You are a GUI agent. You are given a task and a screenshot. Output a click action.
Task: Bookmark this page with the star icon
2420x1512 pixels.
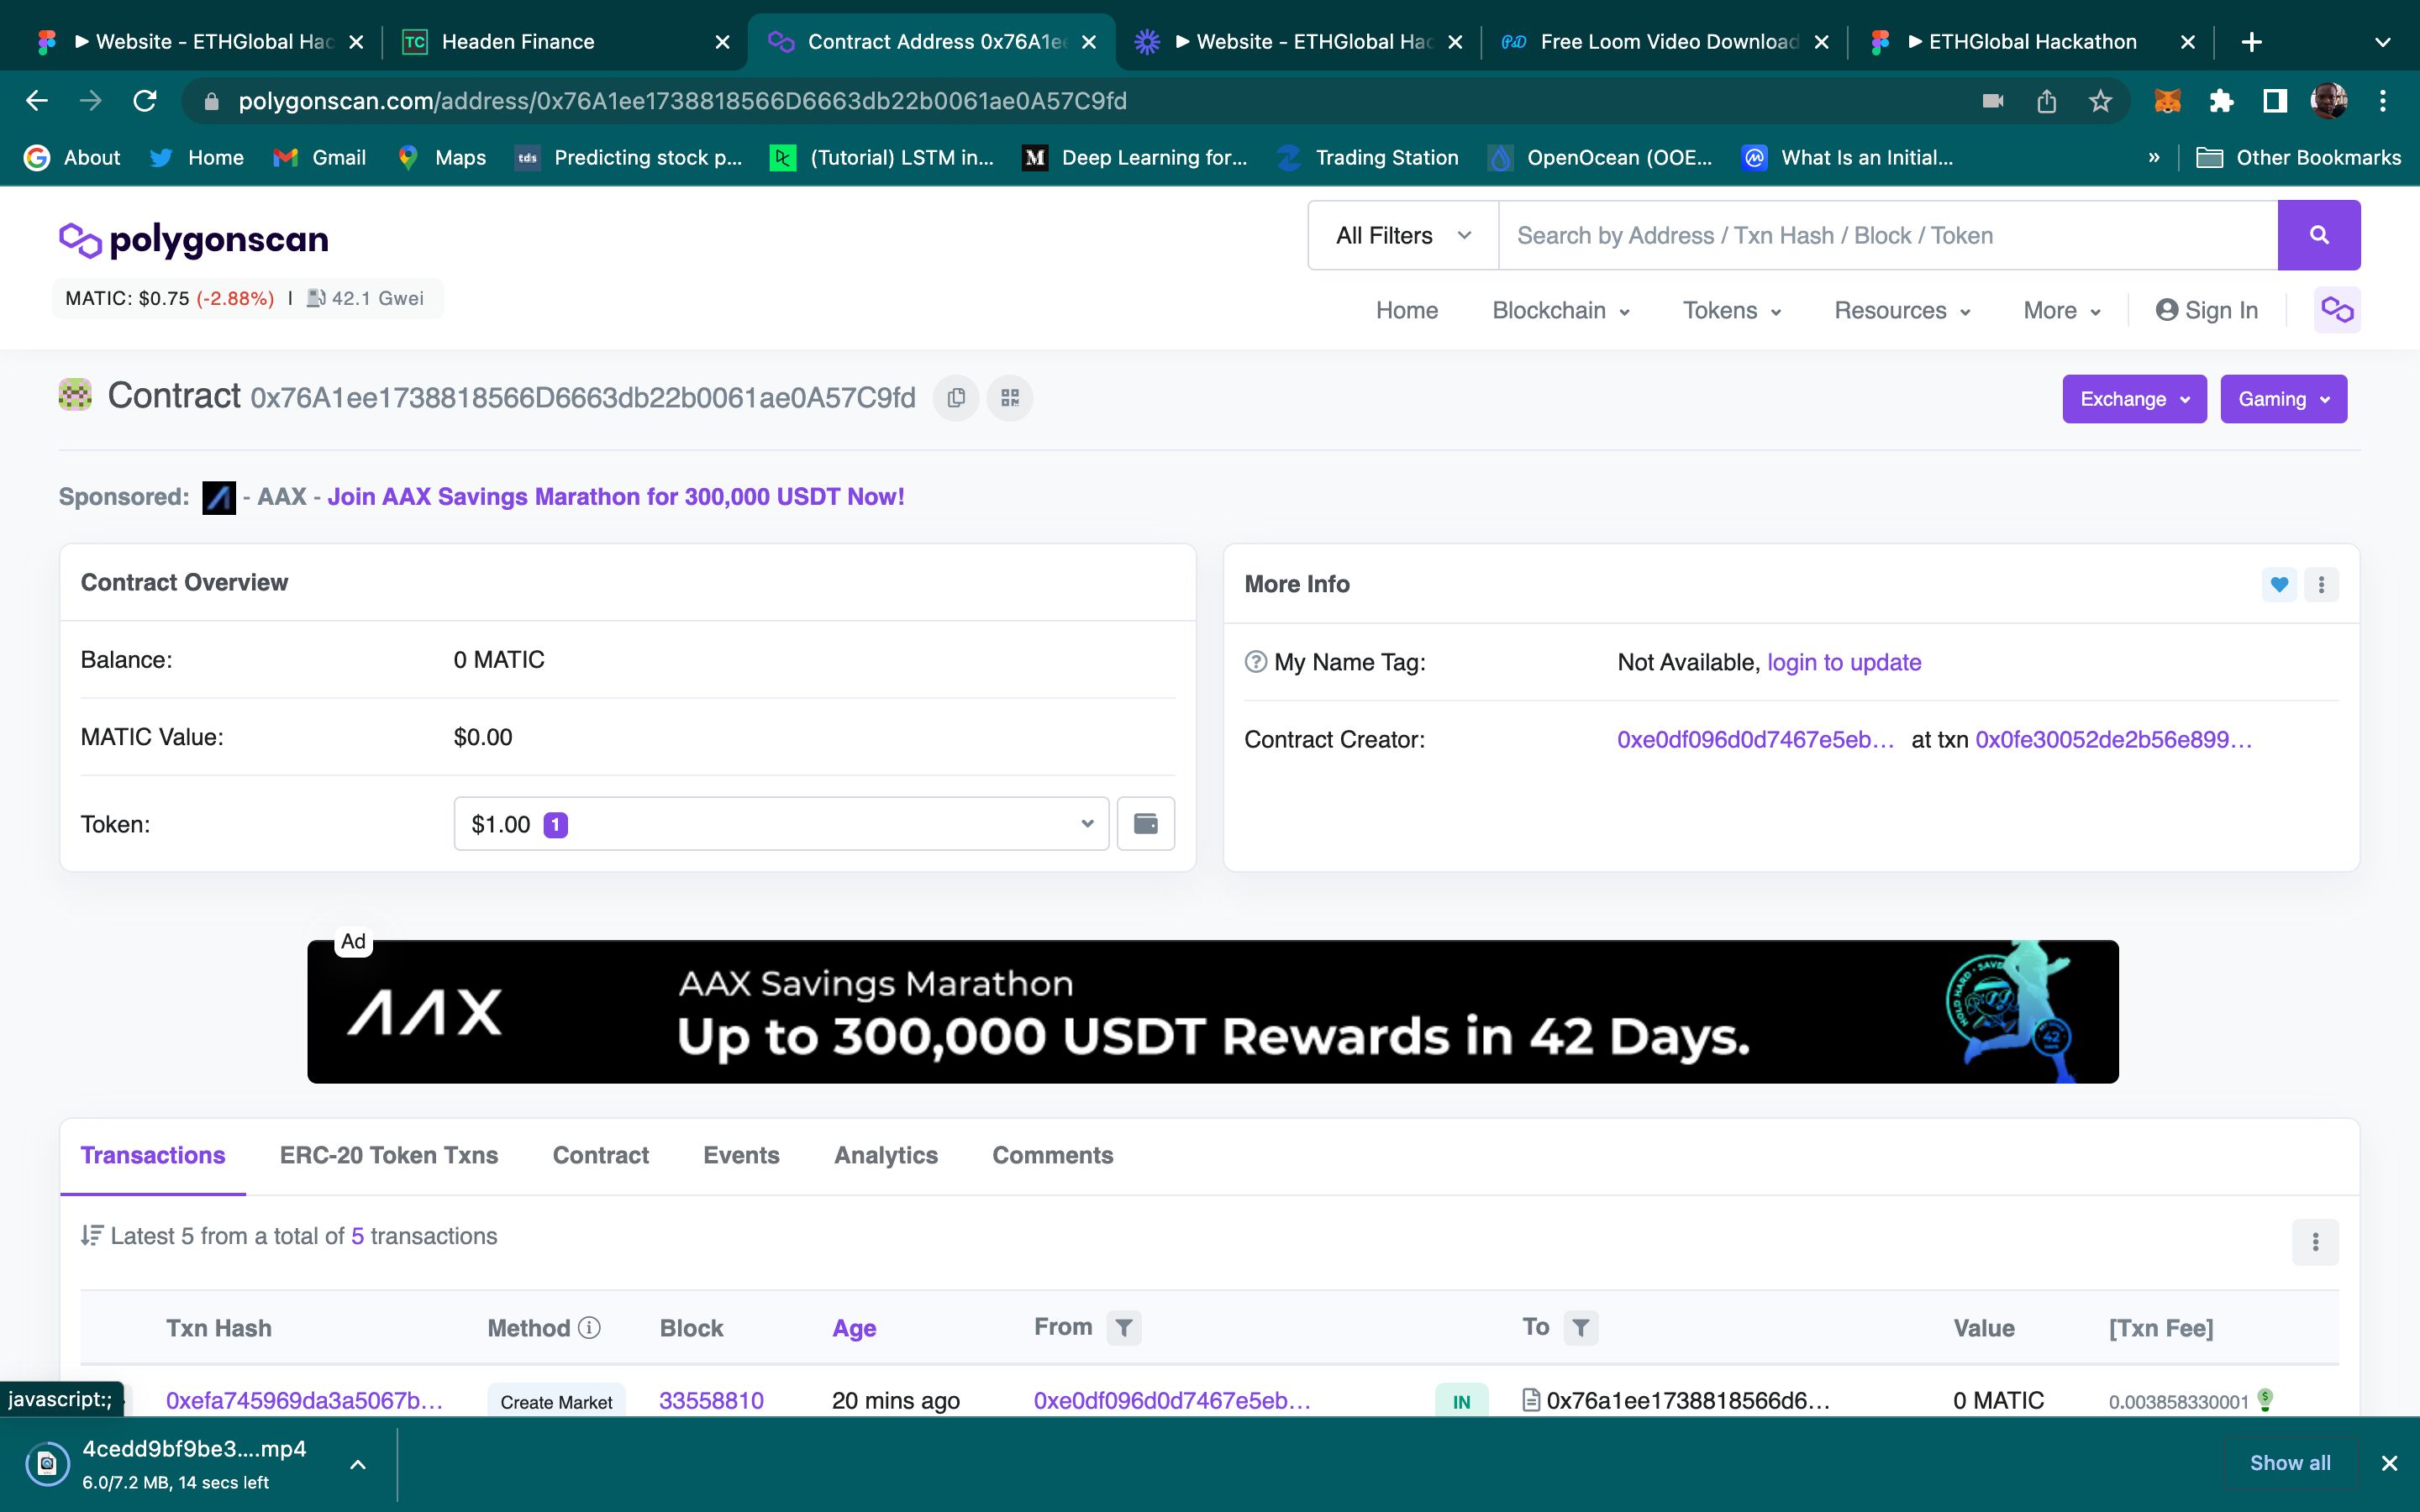(2100, 101)
